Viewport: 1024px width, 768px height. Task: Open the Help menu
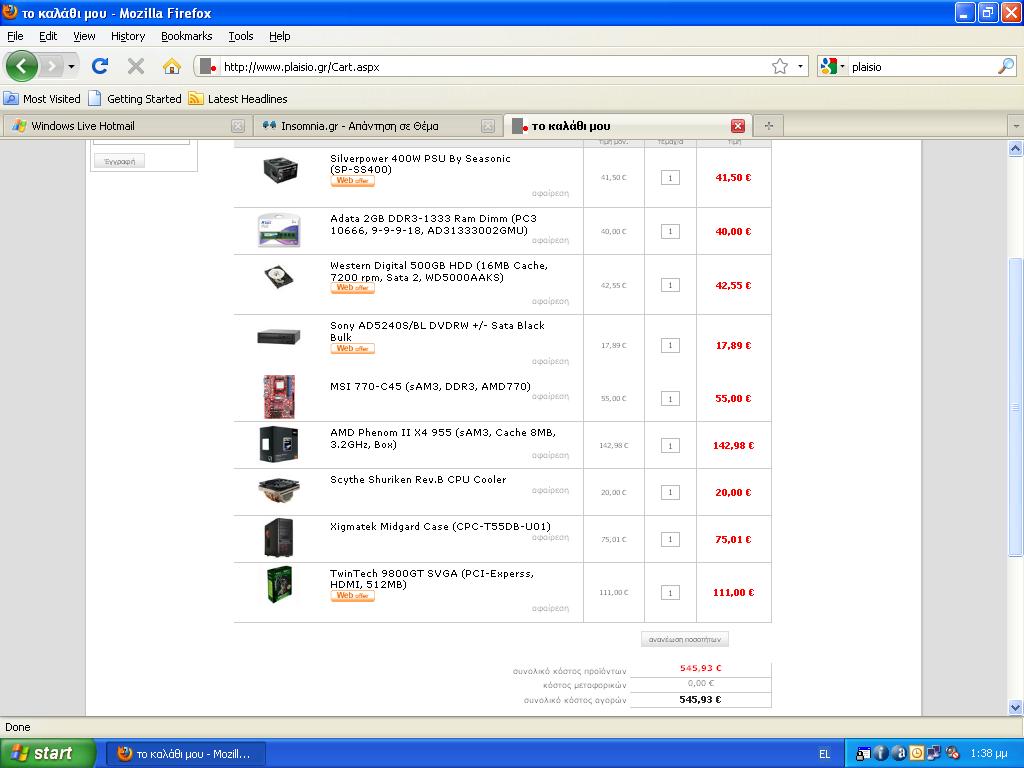[280, 36]
